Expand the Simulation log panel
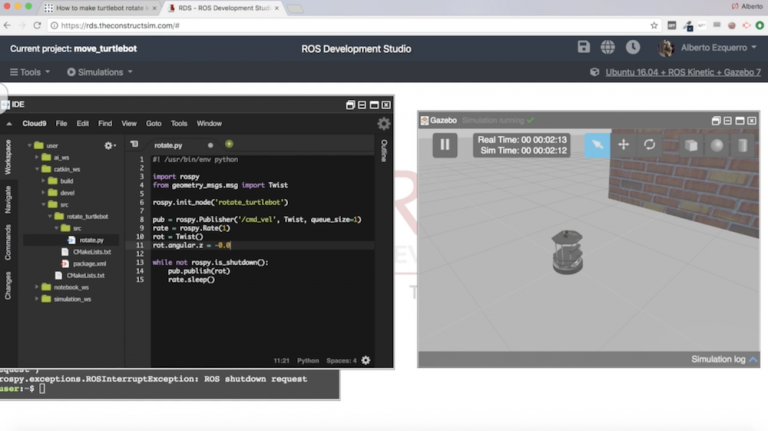 tap(724, 359)
